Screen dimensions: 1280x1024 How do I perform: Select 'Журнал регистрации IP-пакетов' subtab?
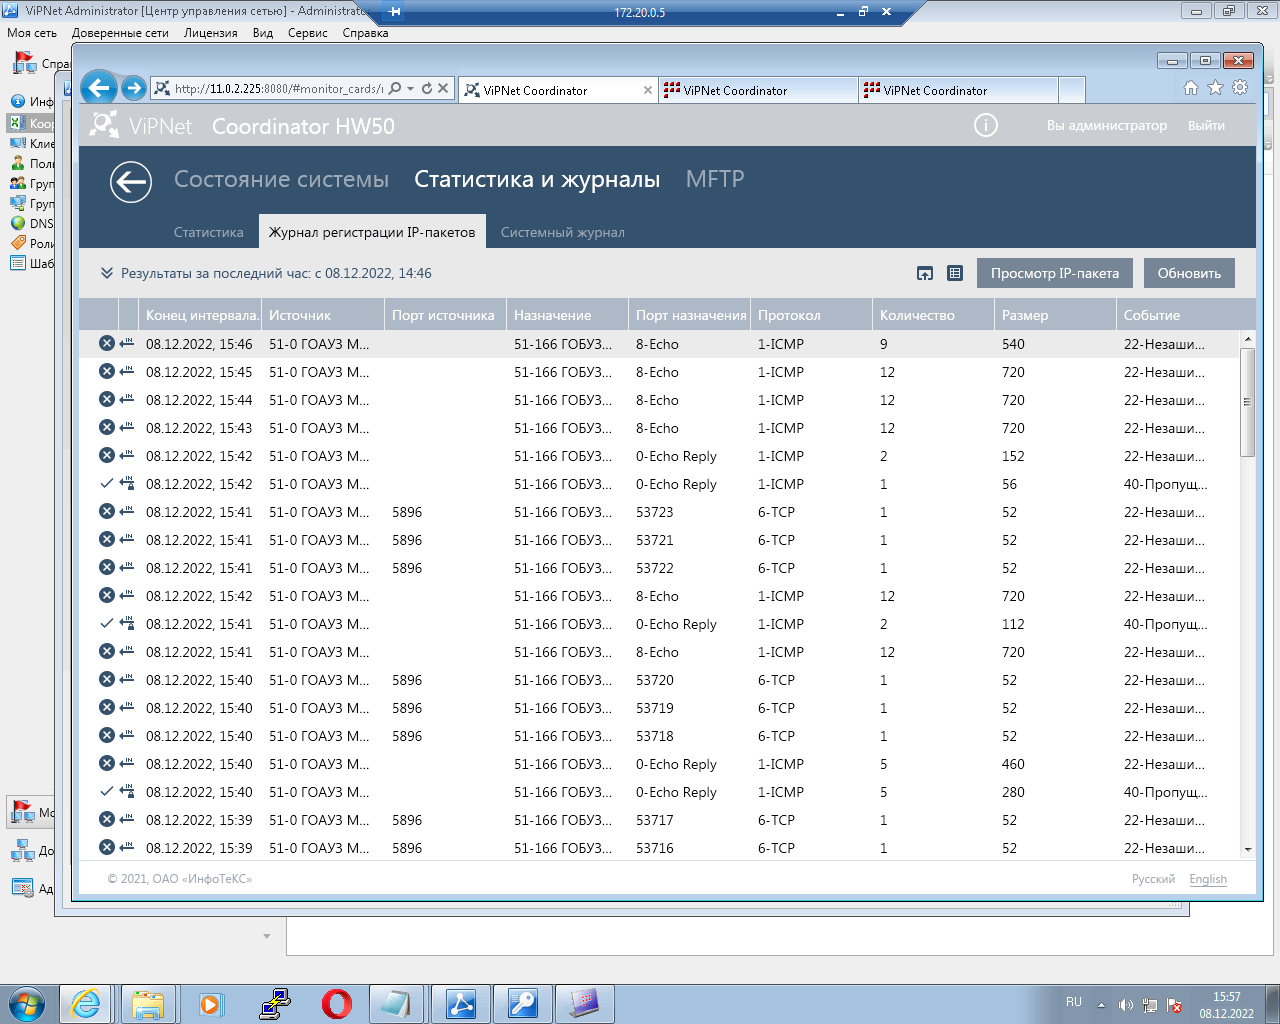tap(372, 231)
